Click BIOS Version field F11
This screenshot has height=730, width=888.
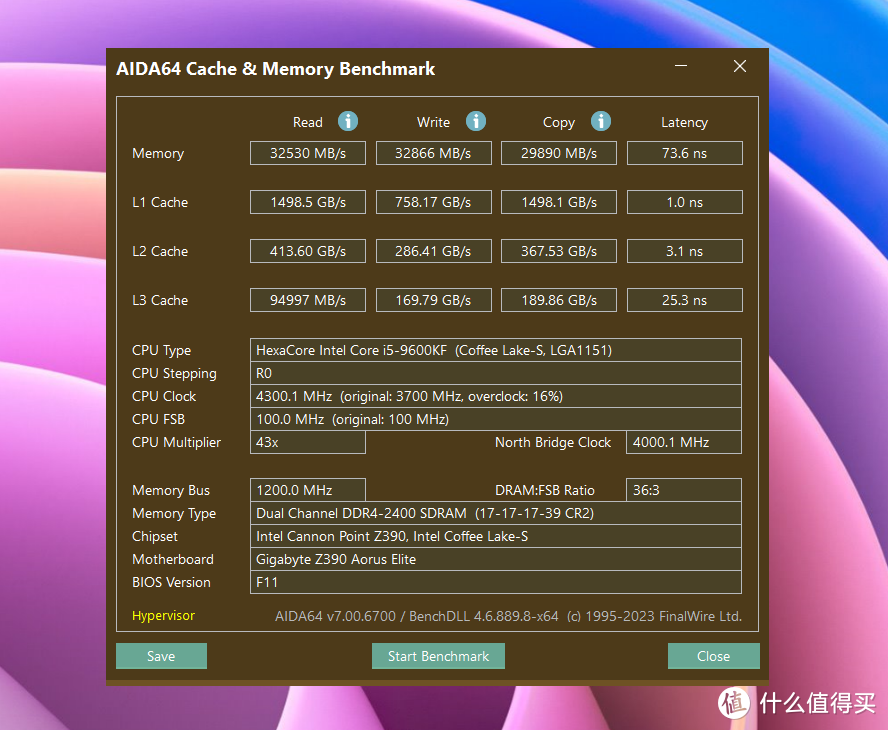click(496, 582)
